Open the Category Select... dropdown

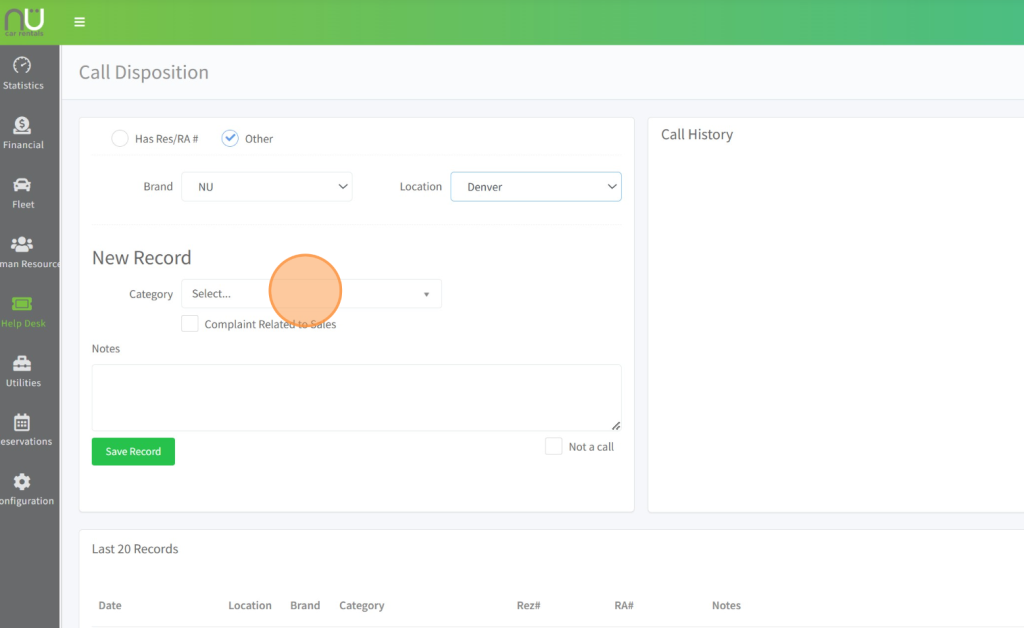tap(310, 294)
